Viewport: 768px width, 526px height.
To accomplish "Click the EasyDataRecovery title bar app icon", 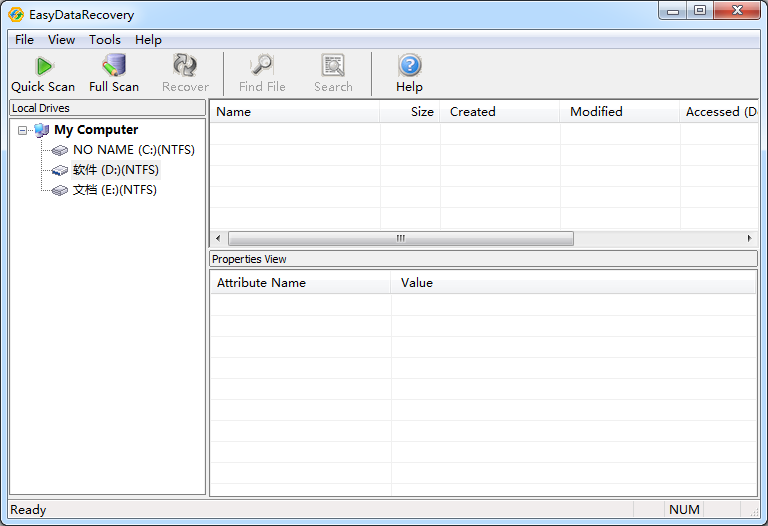I will (16, 15).
